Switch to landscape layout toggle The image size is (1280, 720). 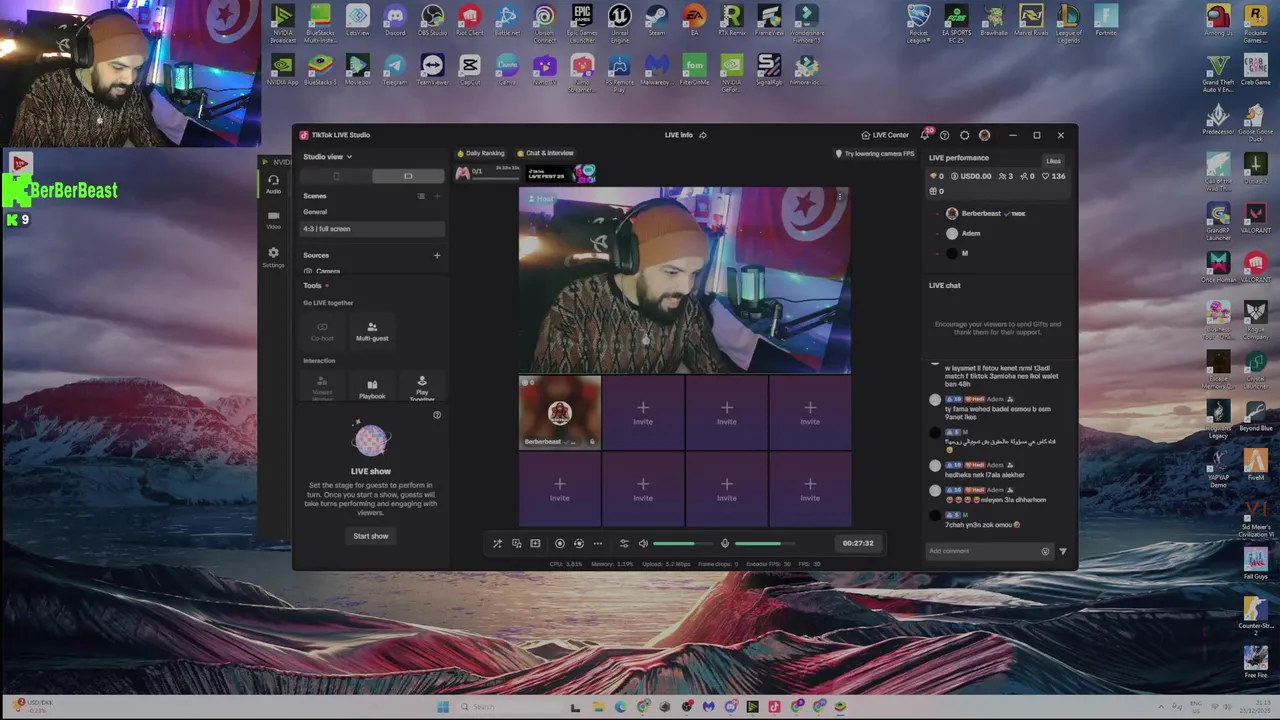tap(408, 176)
